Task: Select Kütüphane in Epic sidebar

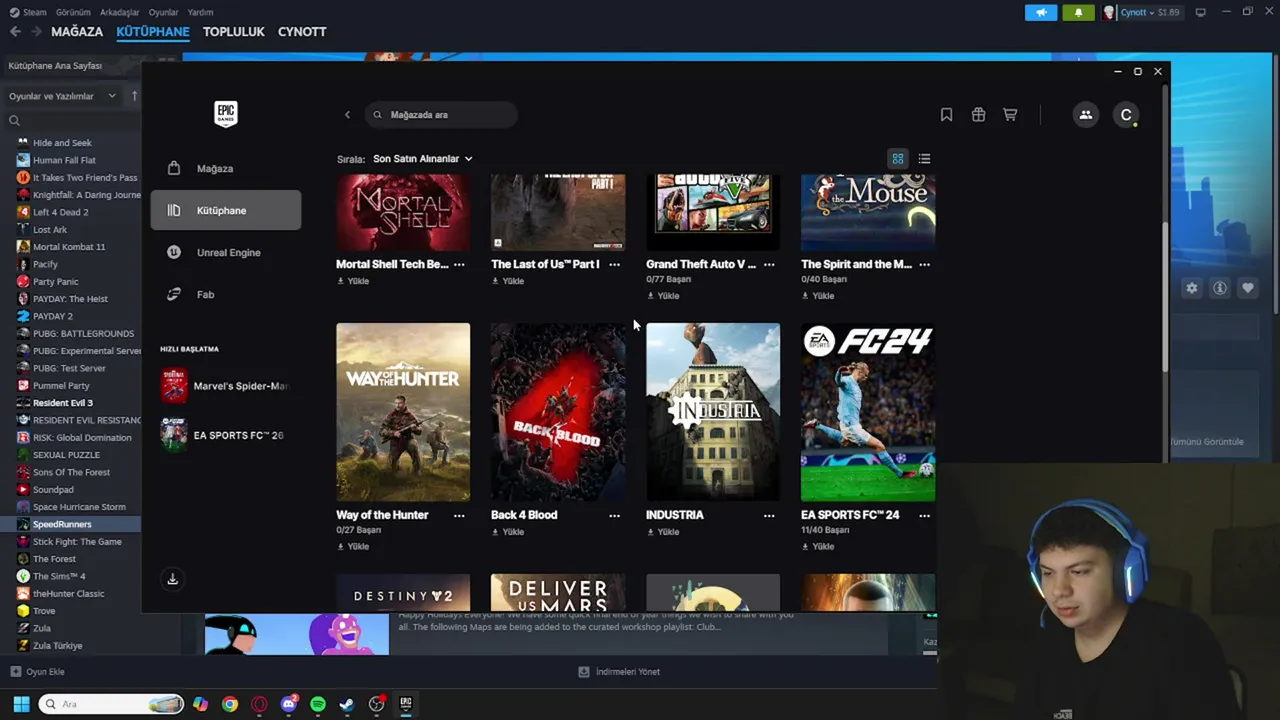Action: tap(226, 210)
